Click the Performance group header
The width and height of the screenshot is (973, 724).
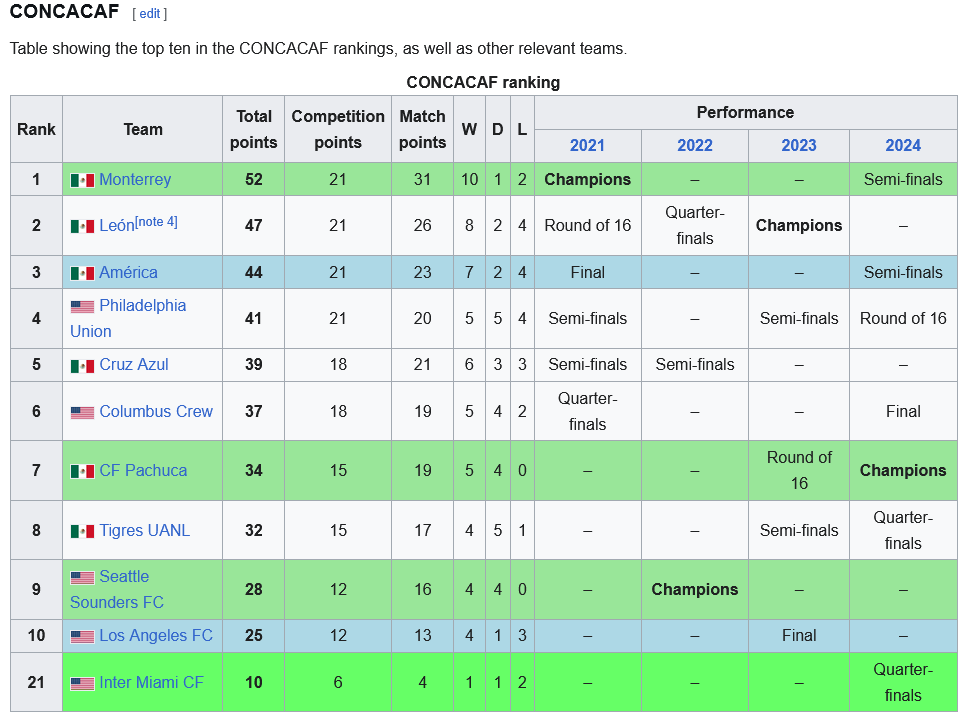[x=745, y=112]
